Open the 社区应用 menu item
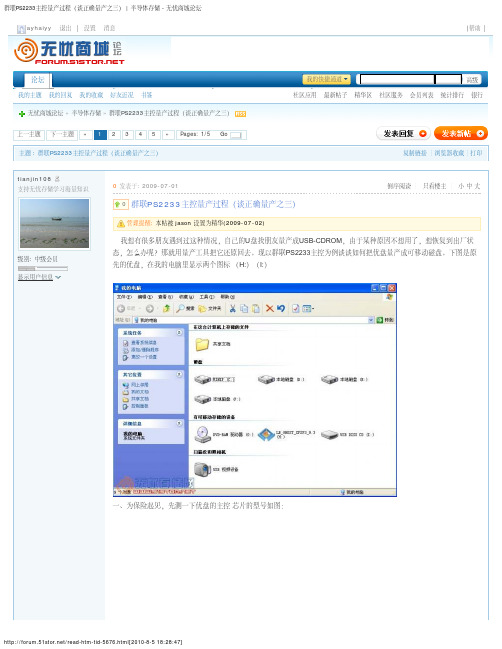Screen dimensions: 502x649 (x=305, y=95)
